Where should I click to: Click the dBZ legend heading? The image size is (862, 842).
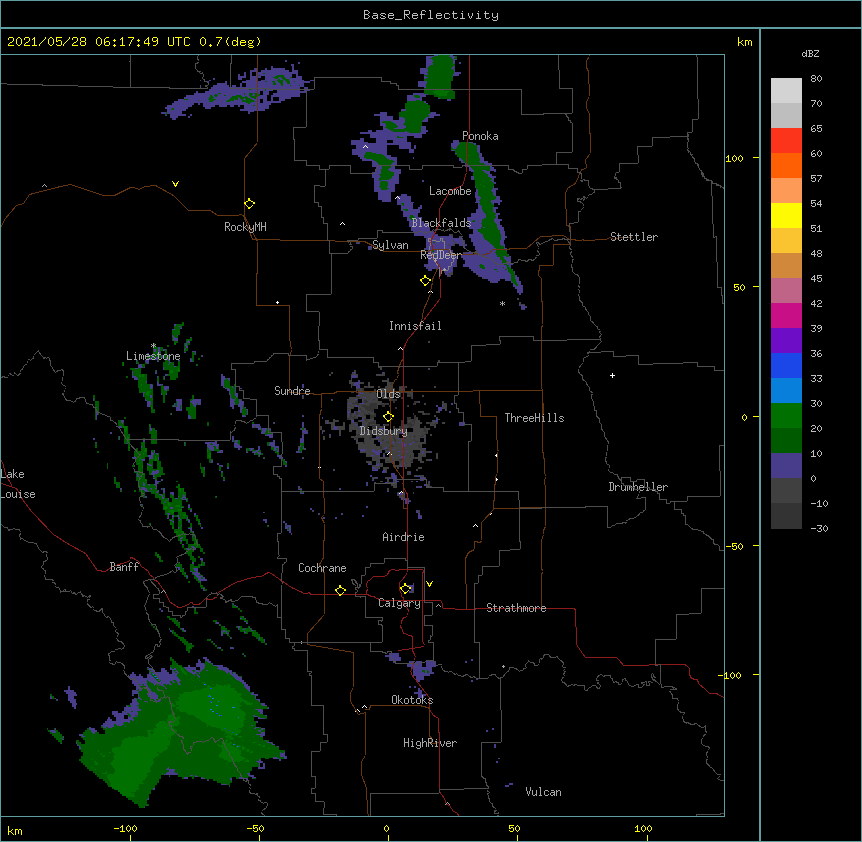coord(810,54)
